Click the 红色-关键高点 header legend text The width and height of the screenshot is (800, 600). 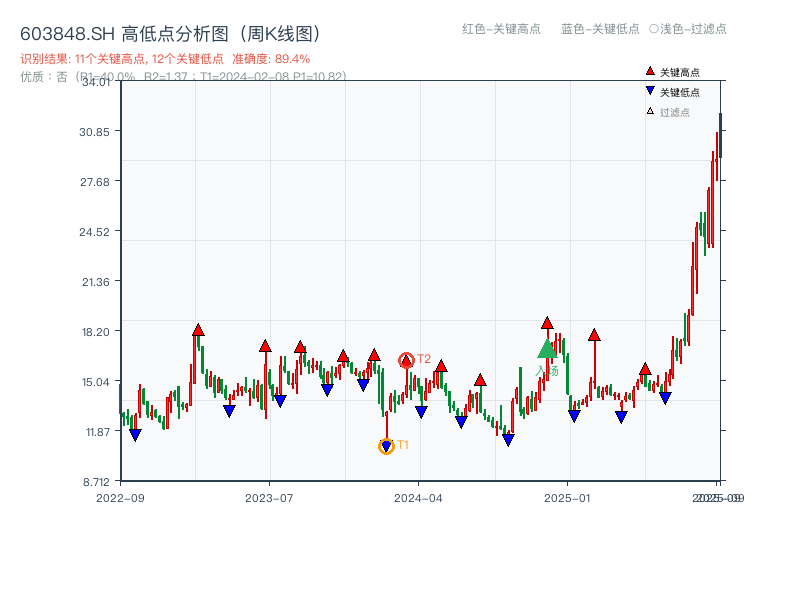[x=501, y=29]
